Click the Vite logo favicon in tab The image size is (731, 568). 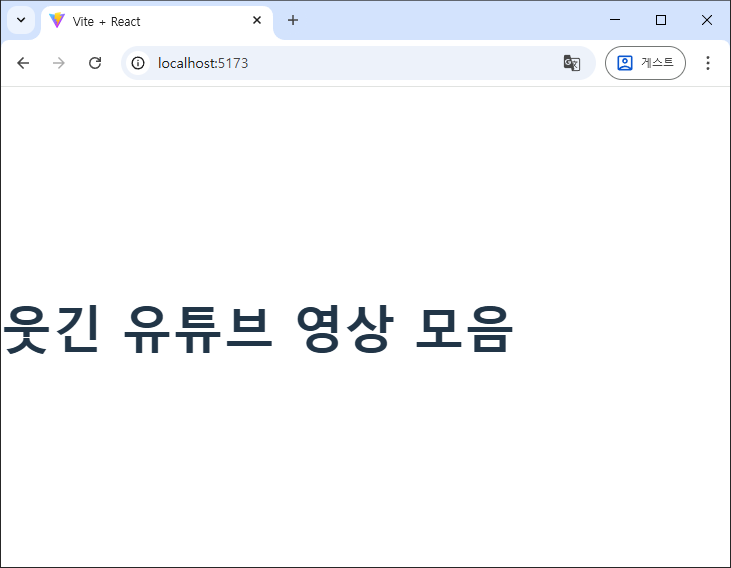point(57,20)
